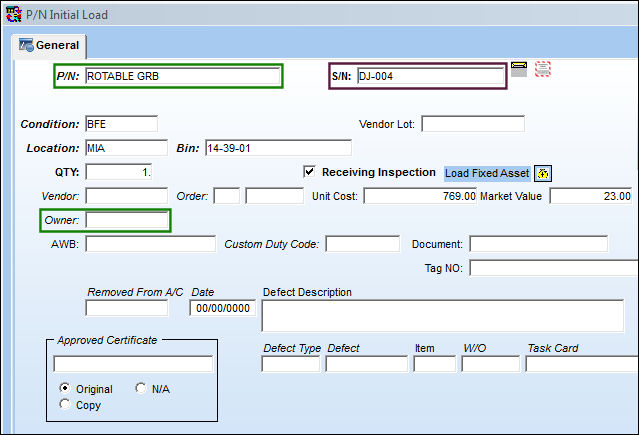Click the Vendor input field
This screenshot has width=639, height=435.
pos(126,196)
